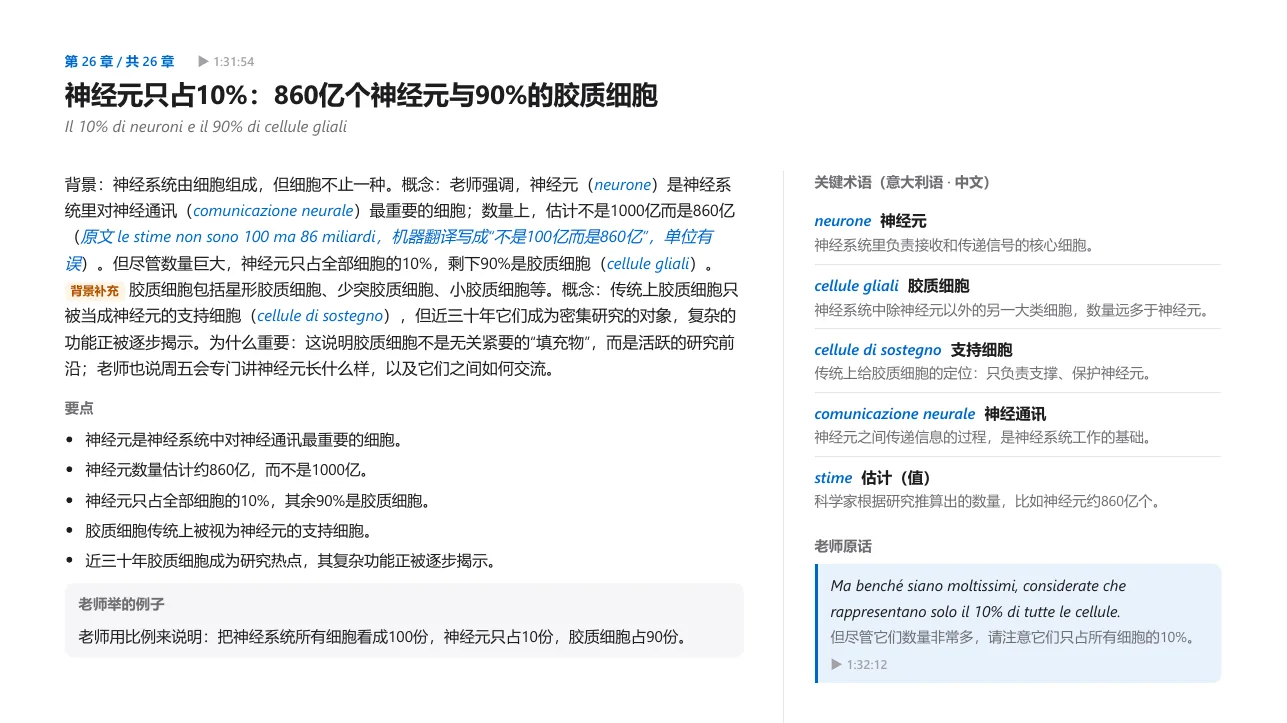The image size is (1287, 723).
Task: Click the chapter indicator 第 26 章 / 共 26 章
Action: [x=120, y=62]
